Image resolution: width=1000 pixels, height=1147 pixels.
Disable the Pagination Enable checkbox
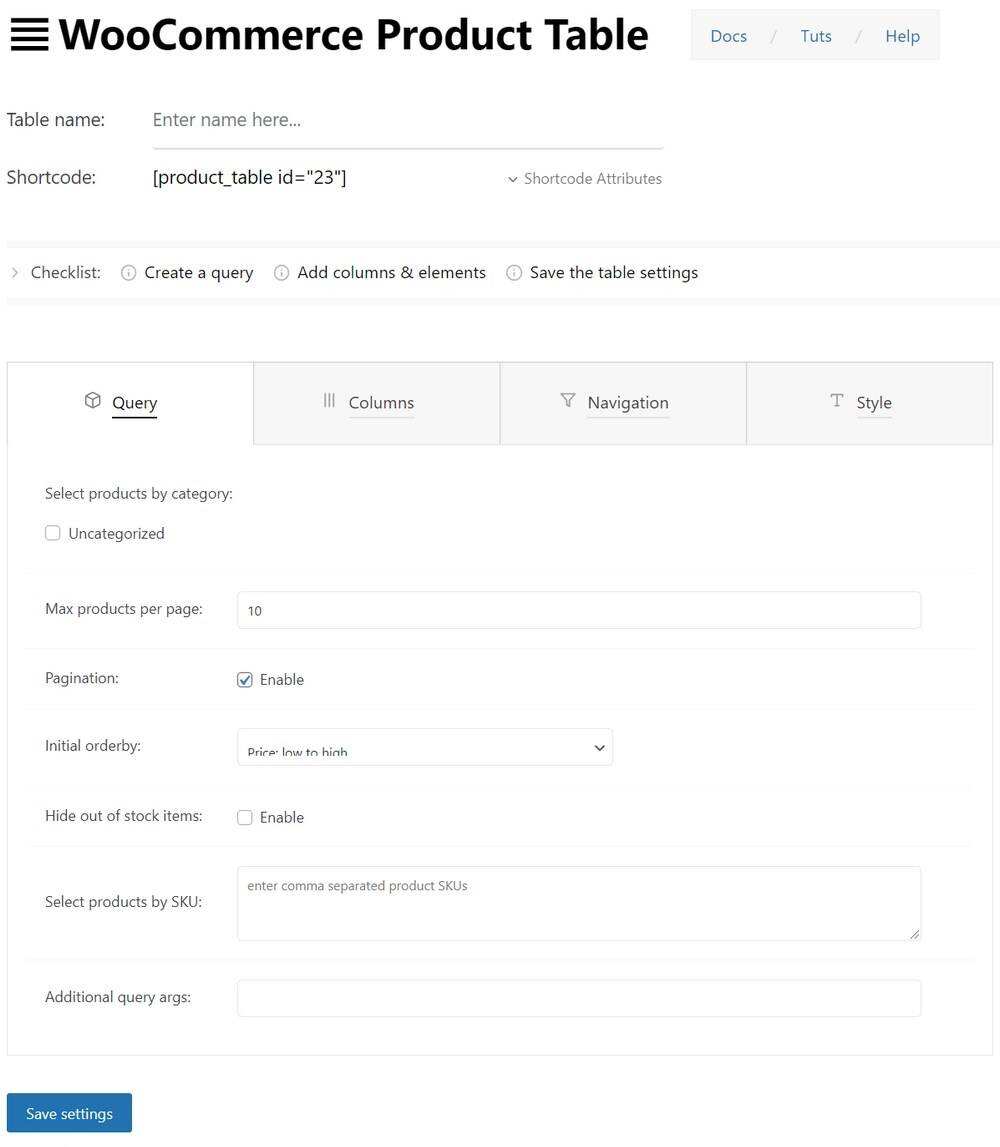tap(245, 680)
